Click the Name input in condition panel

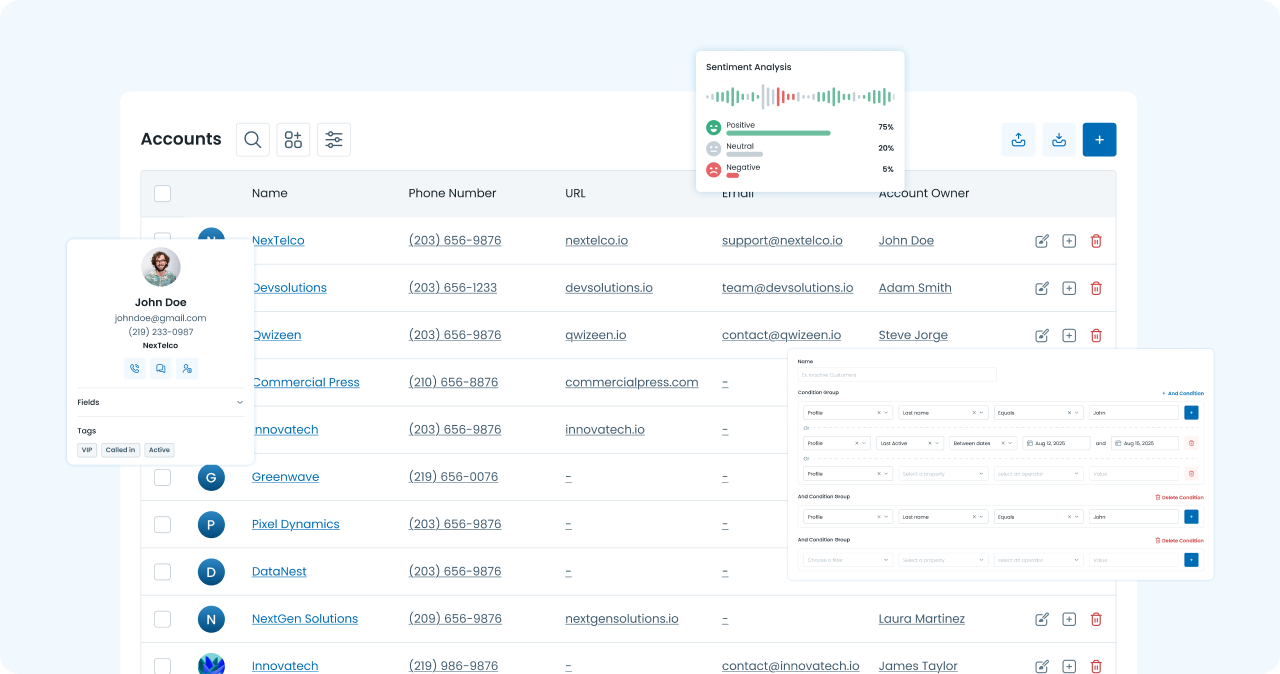coord(897,375)
